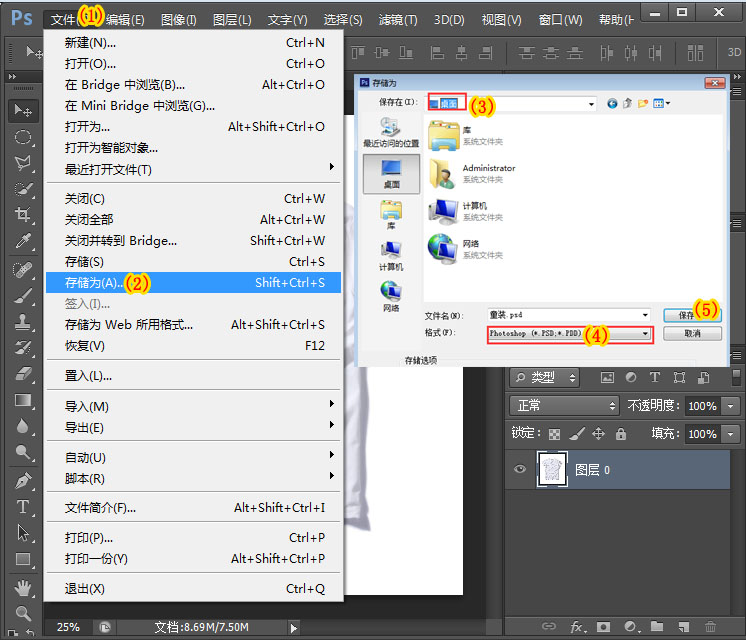Viewport: 746px width, 640px height.
Task: Choose 存储为 Web 所用格式 item
Action: tap(193, 325)
